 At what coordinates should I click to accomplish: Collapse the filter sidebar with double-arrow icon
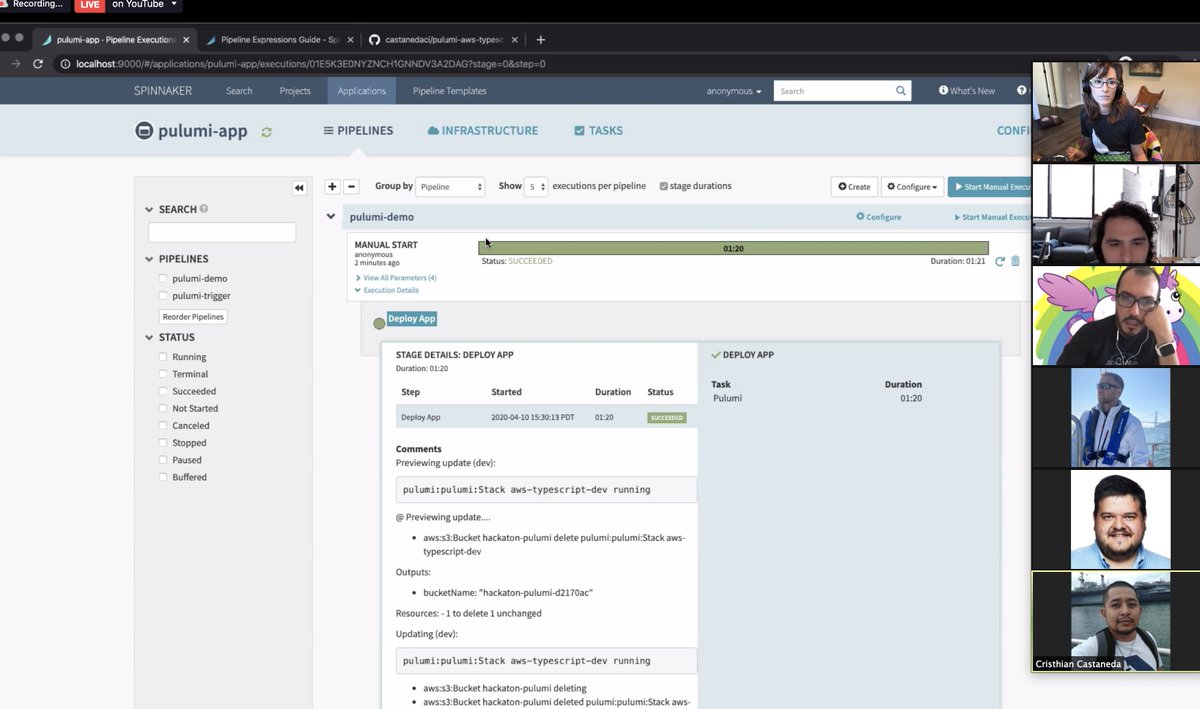298,188
